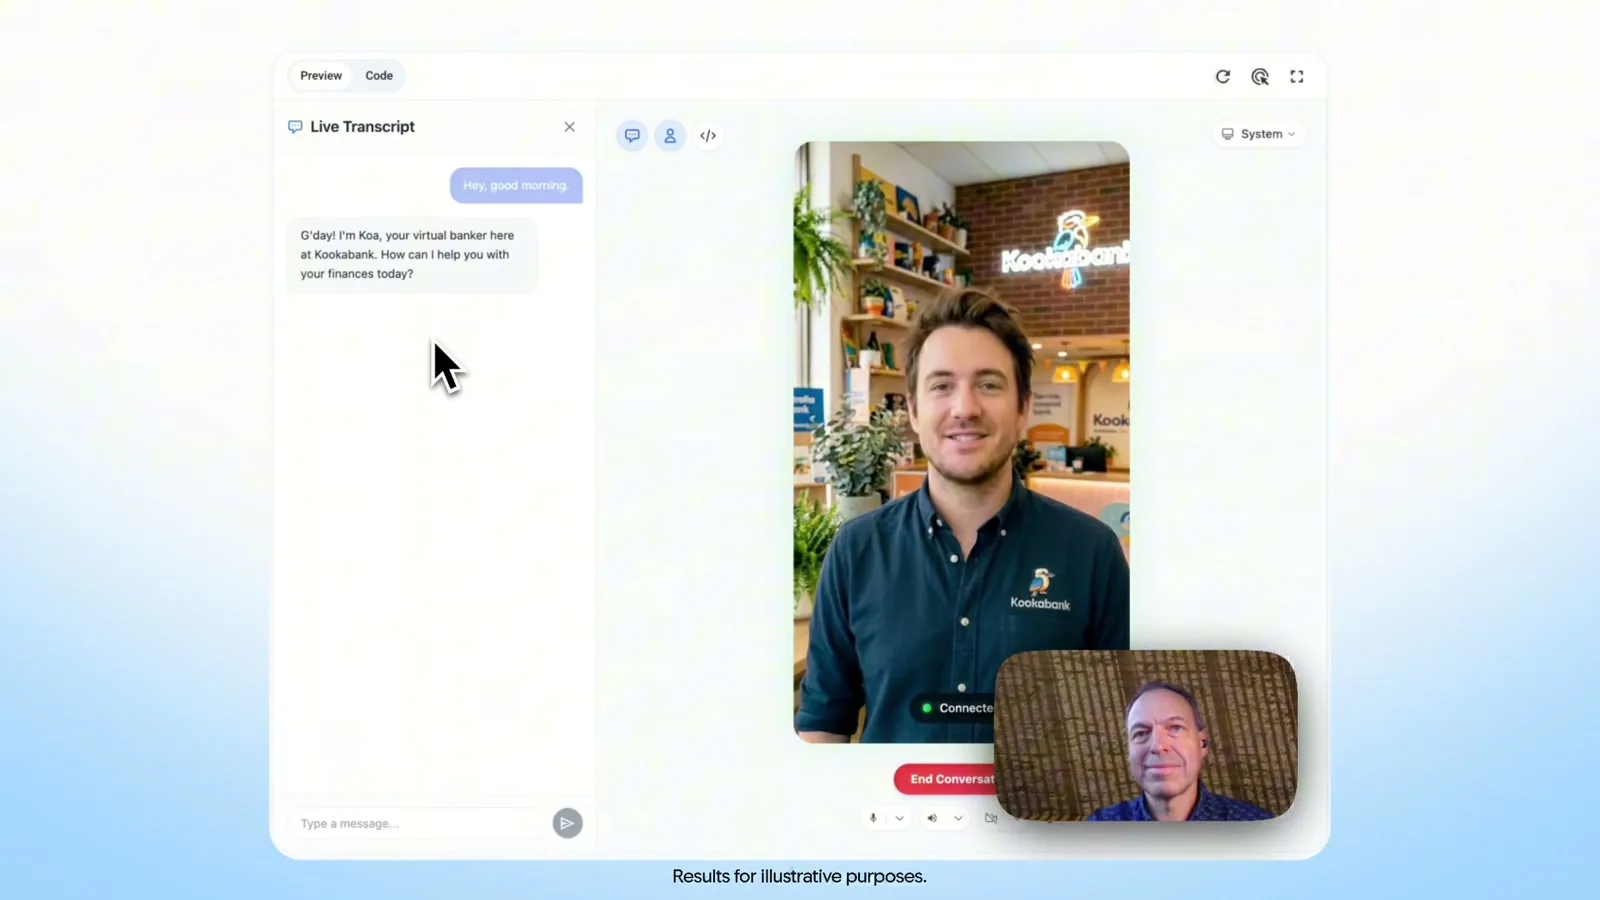
Task: Toggle the transcript chat bubble icon
Action: (632, 135)
